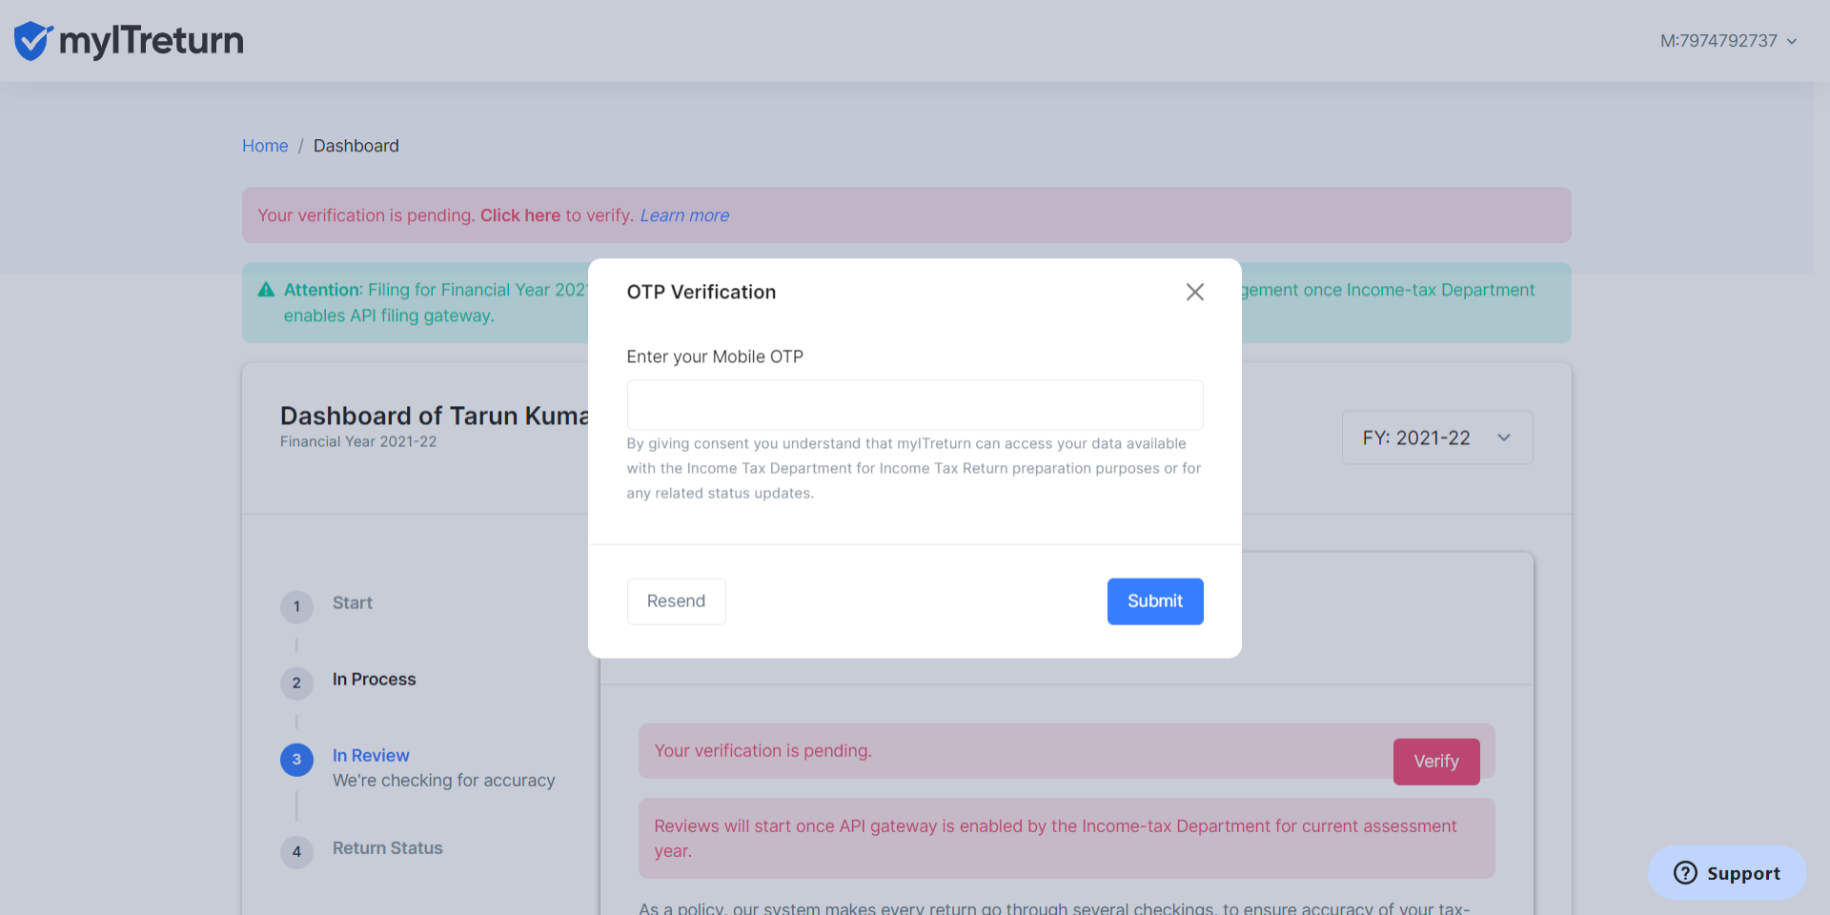The width and height of the screenshot is (1830, 915).
Task: Click the 'Your verification is pending.' card text
Action: coord(763,750)
